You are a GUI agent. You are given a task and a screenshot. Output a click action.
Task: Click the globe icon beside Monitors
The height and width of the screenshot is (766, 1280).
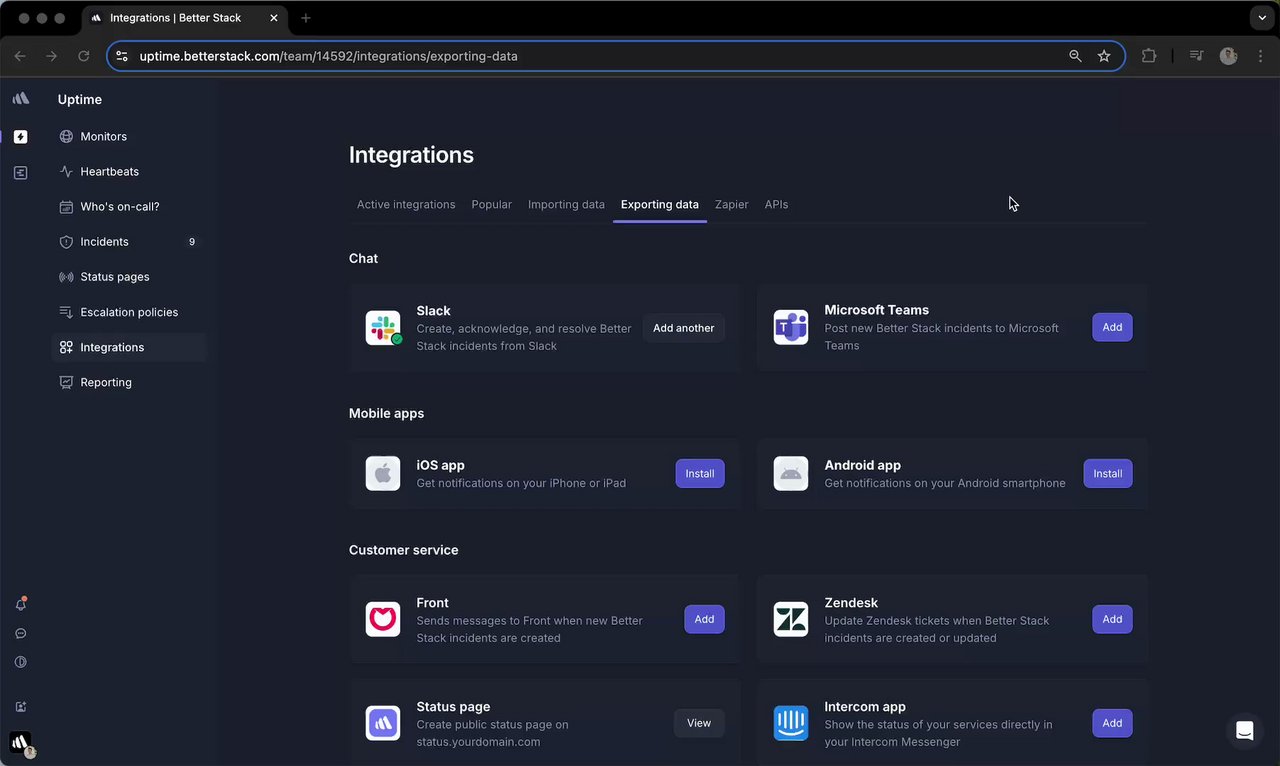[x=67, y=136]
